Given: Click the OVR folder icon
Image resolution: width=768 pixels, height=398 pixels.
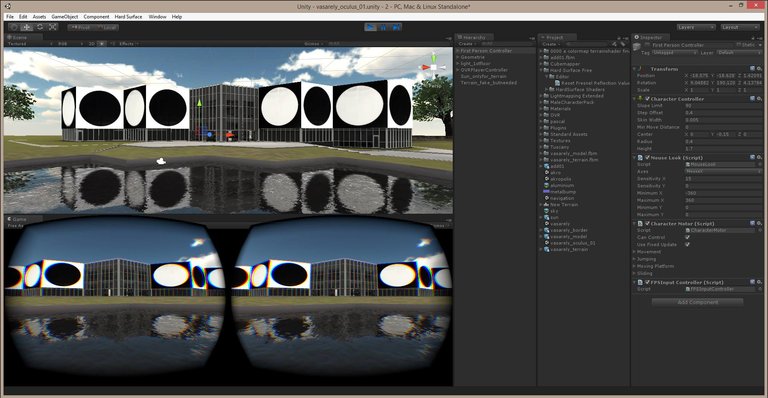Looking at the screenshot, I should pos(547,115).
